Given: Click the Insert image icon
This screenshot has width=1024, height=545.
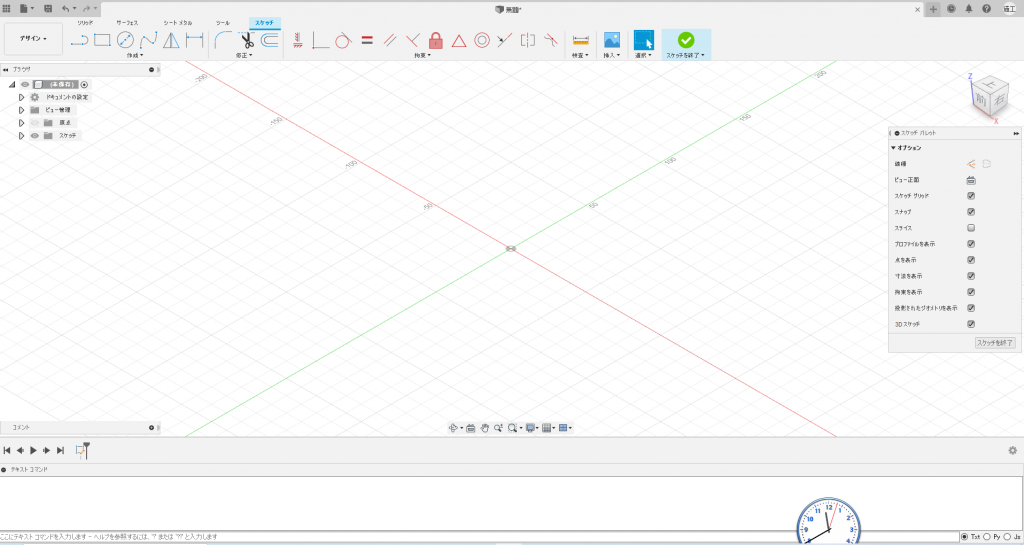Looking at the screenshot, I should pos(611,40).
